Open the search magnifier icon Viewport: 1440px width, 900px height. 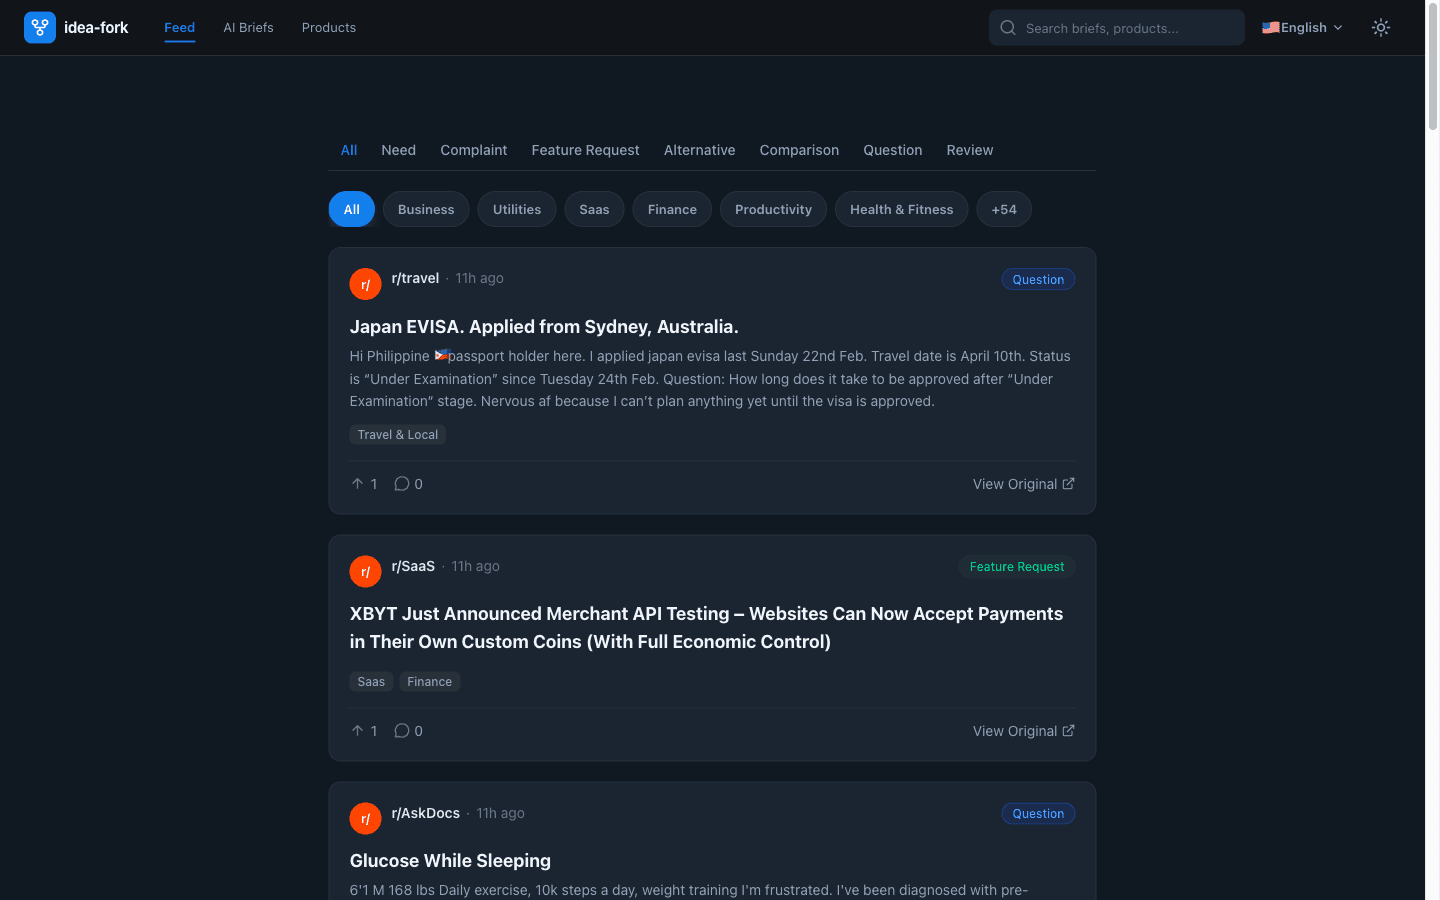(x=1008, y=27)
